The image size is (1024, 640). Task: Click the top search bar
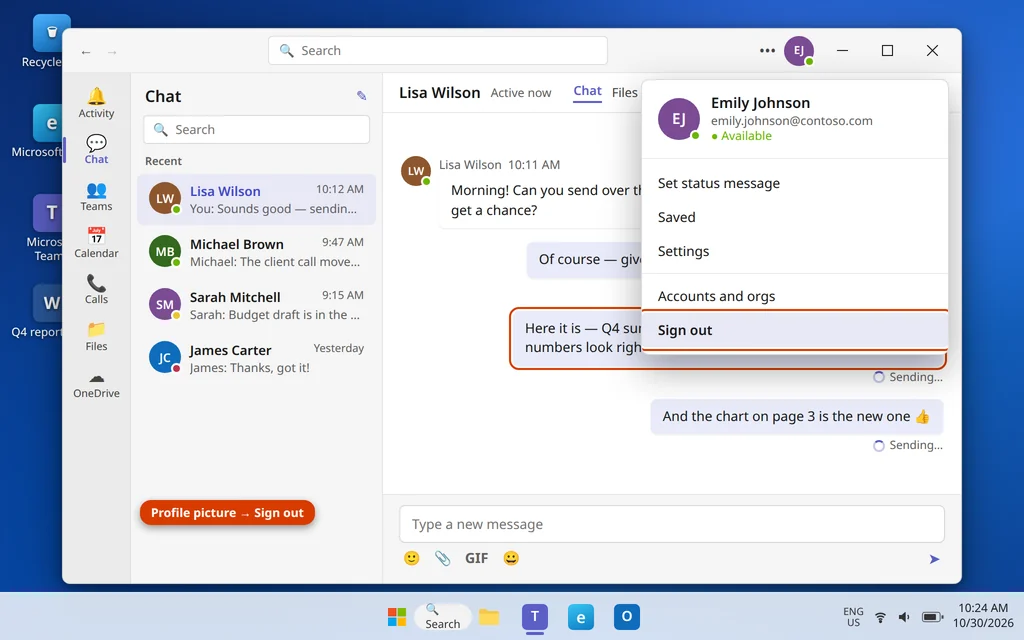coord(438,50)
